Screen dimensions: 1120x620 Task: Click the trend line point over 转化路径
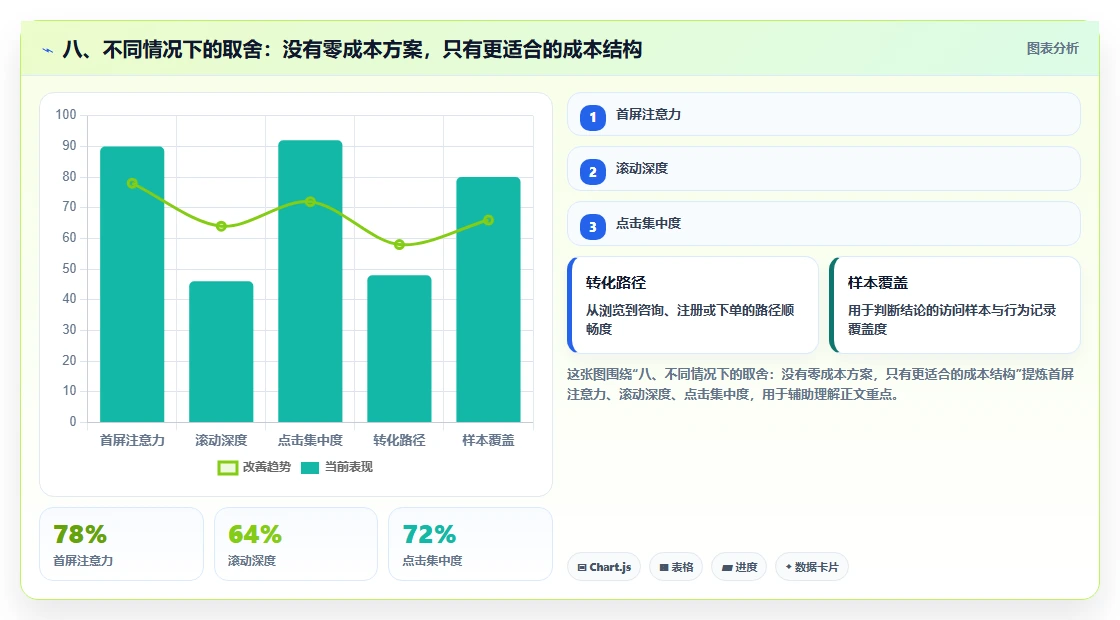[x=399, y=245]
